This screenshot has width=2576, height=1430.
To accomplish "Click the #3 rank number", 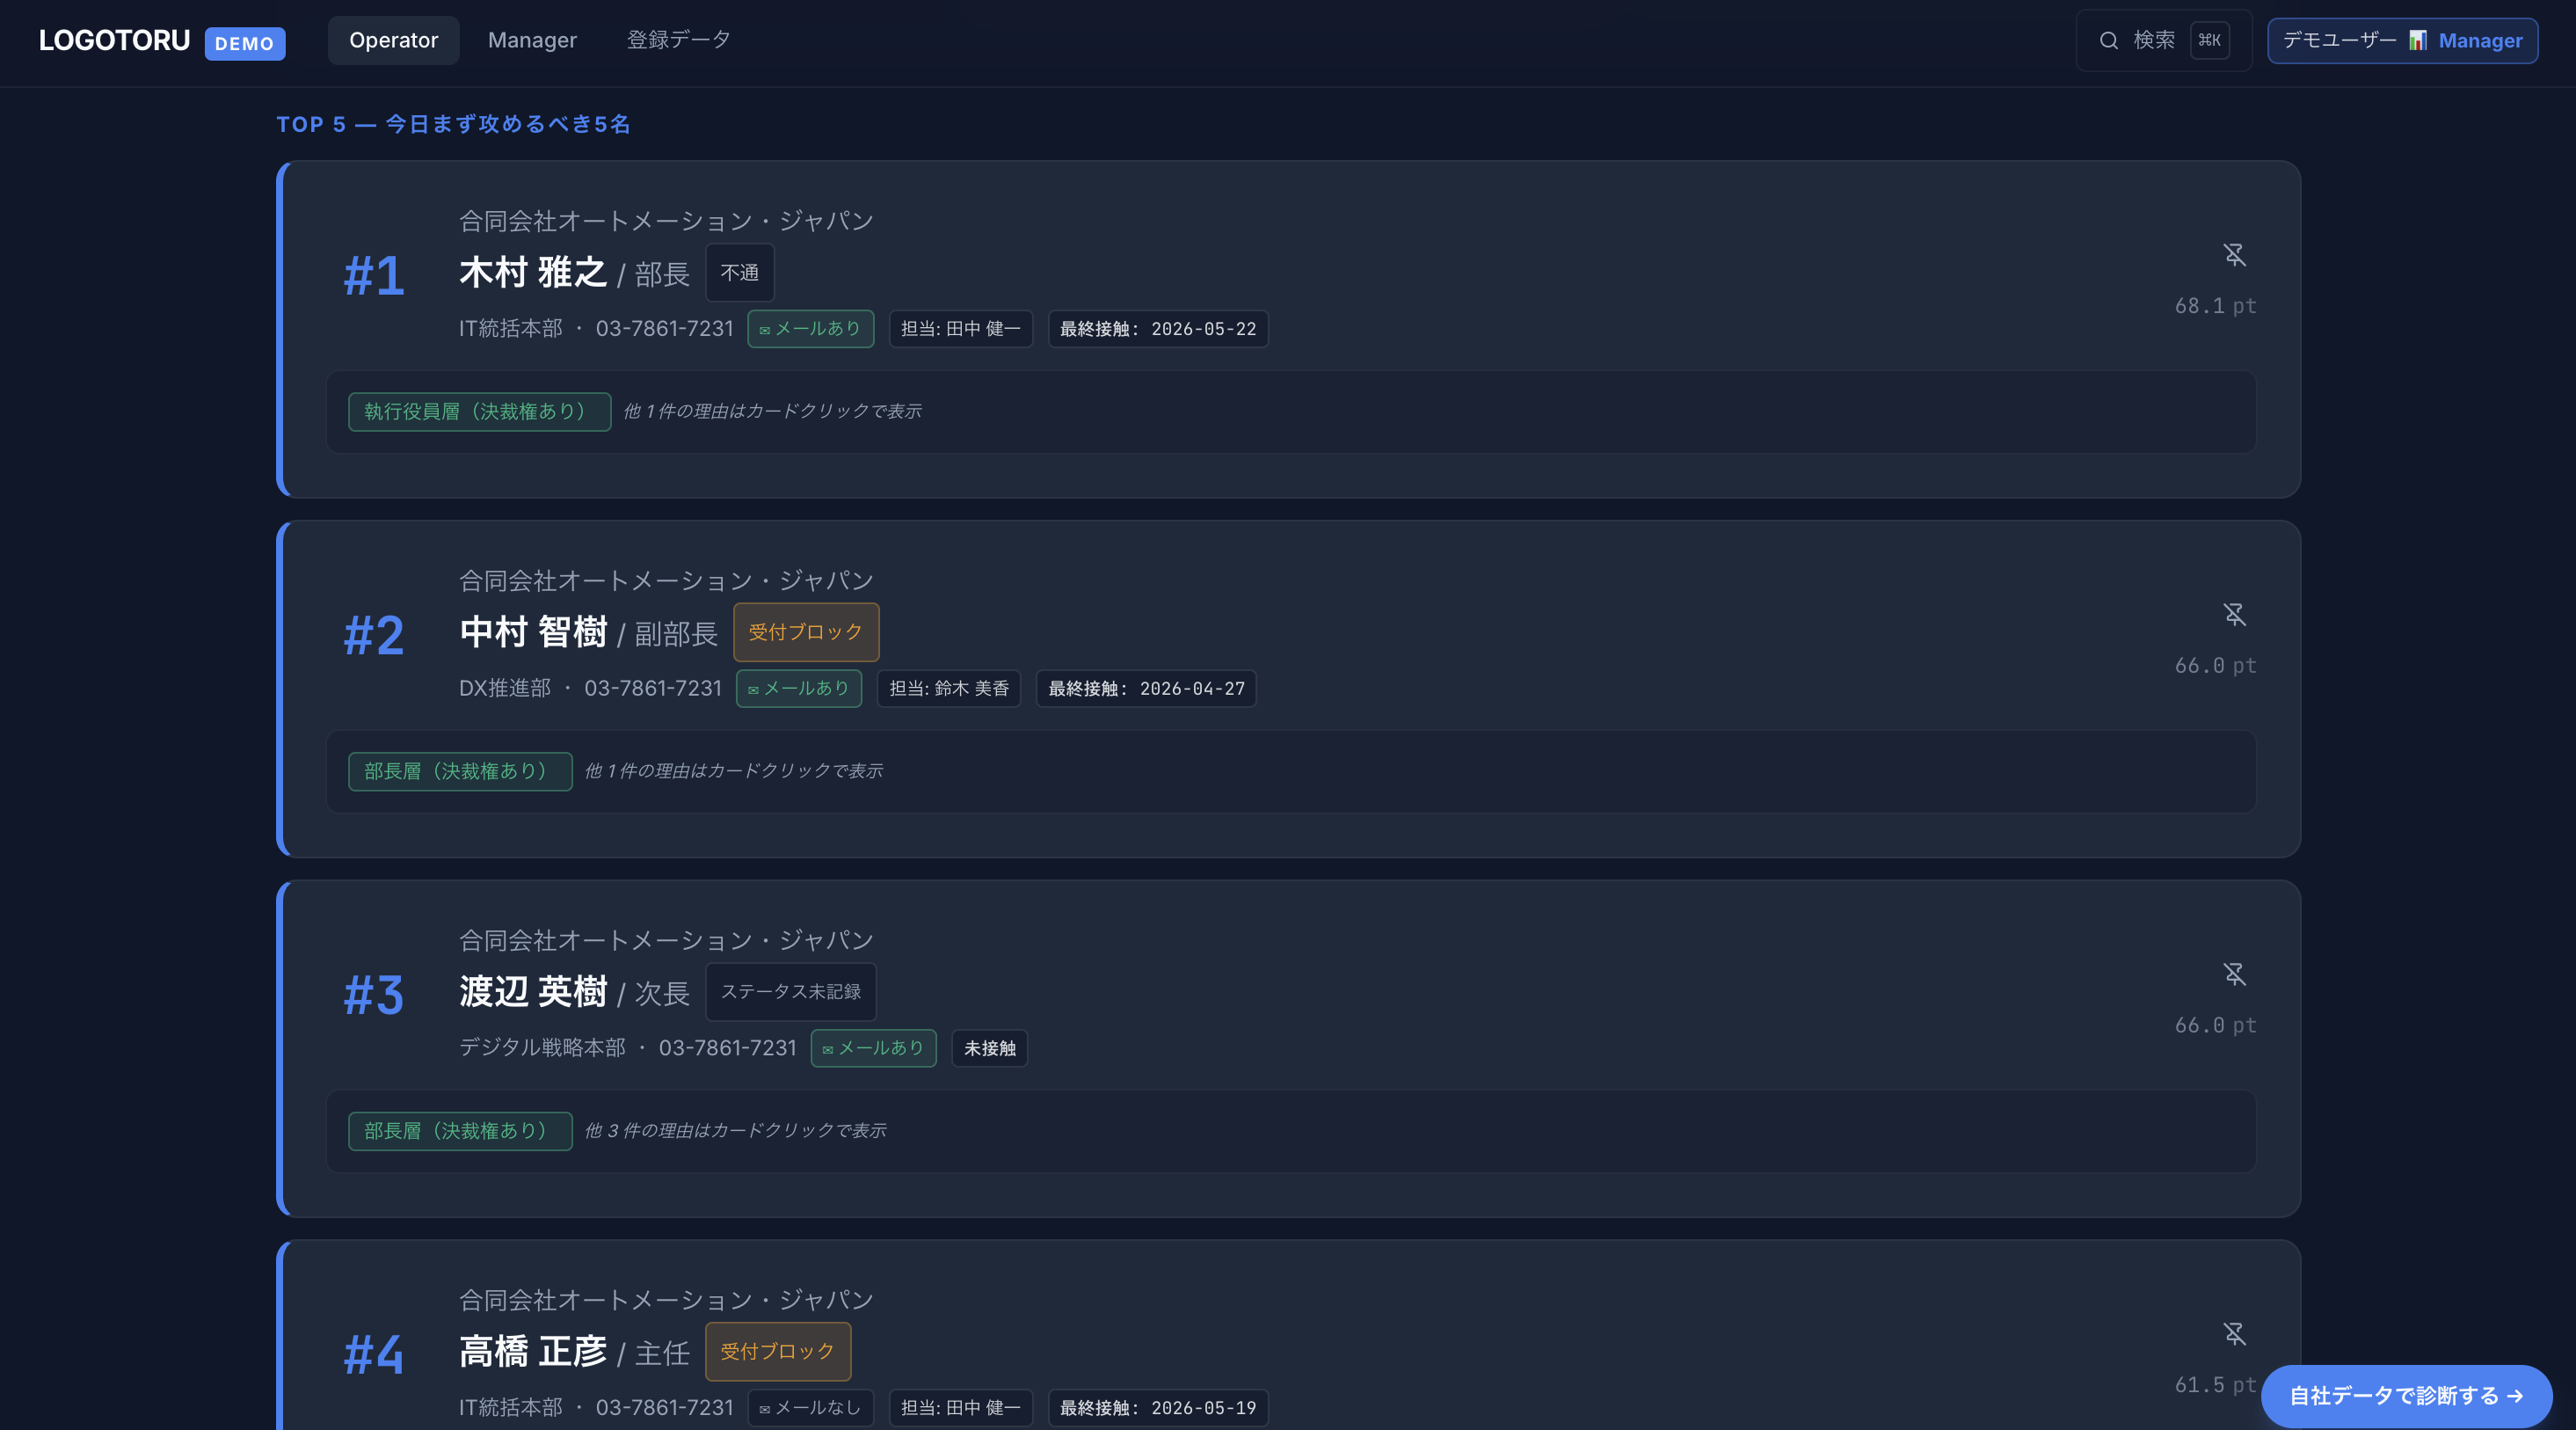I will click(374, 995).
